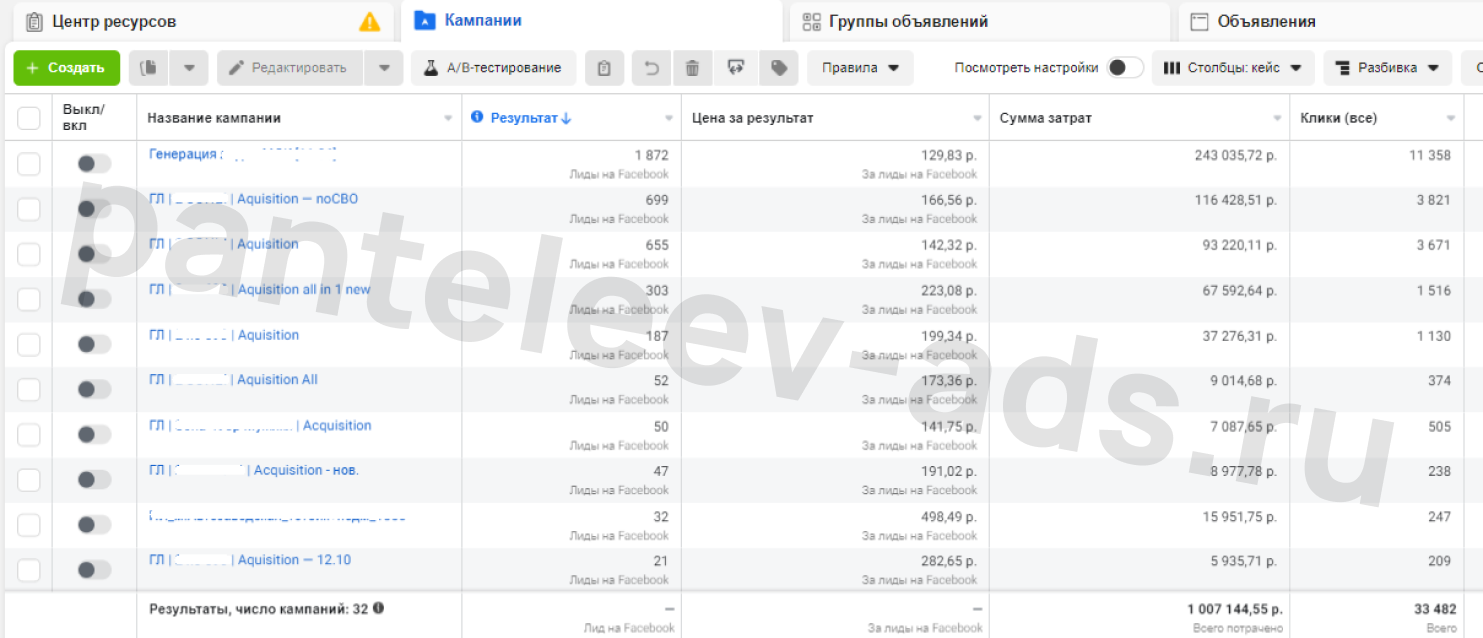Tick the checkbox for the Генерация campaign row
Screen dimensions: 1483x638
pyautogui.click(x=28, y=163)
